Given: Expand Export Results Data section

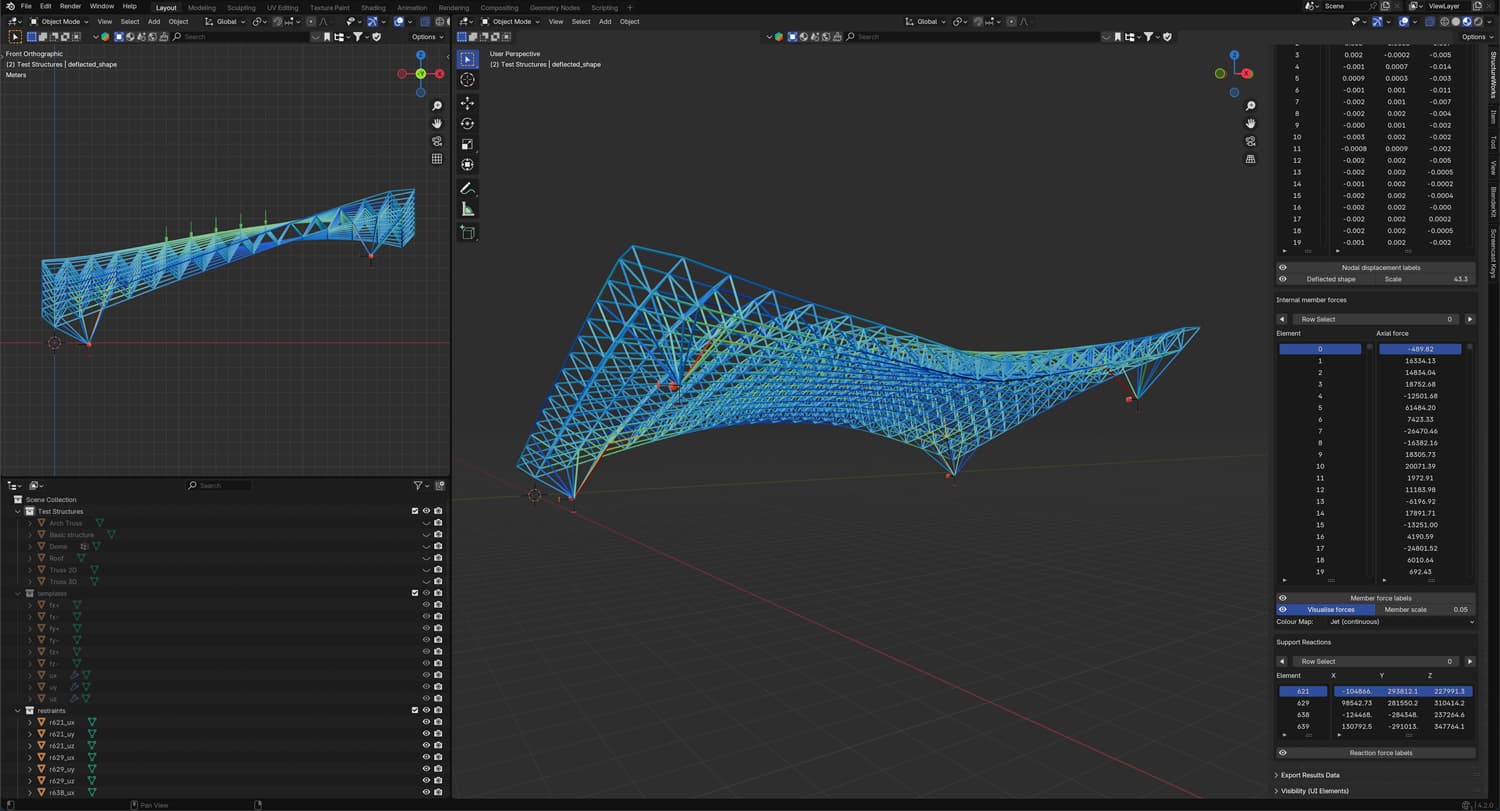Looking at the screenshot, I should tap(1310, 775).
